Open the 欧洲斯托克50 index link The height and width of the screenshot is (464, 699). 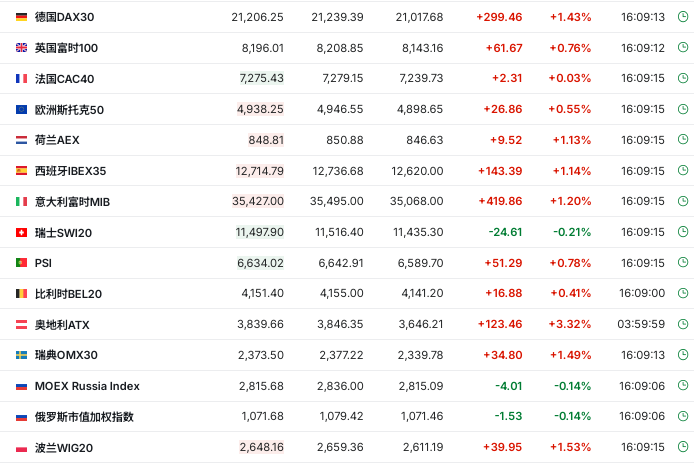point(69,109)
